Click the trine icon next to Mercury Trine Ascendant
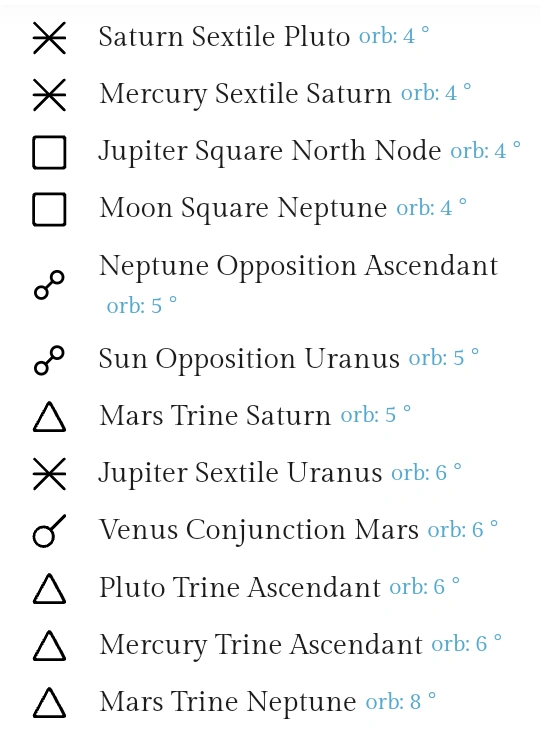Viewport: 540px width, 732px height. click(x=49, y=646)
